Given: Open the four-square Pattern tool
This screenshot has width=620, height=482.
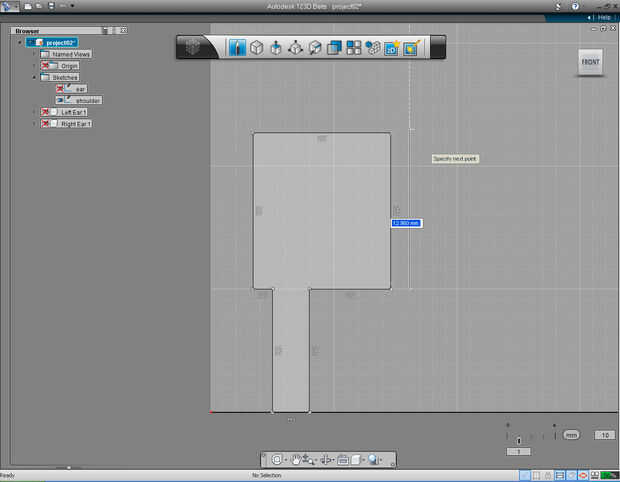Looking at the screenshot, I should tap(353, 48).
